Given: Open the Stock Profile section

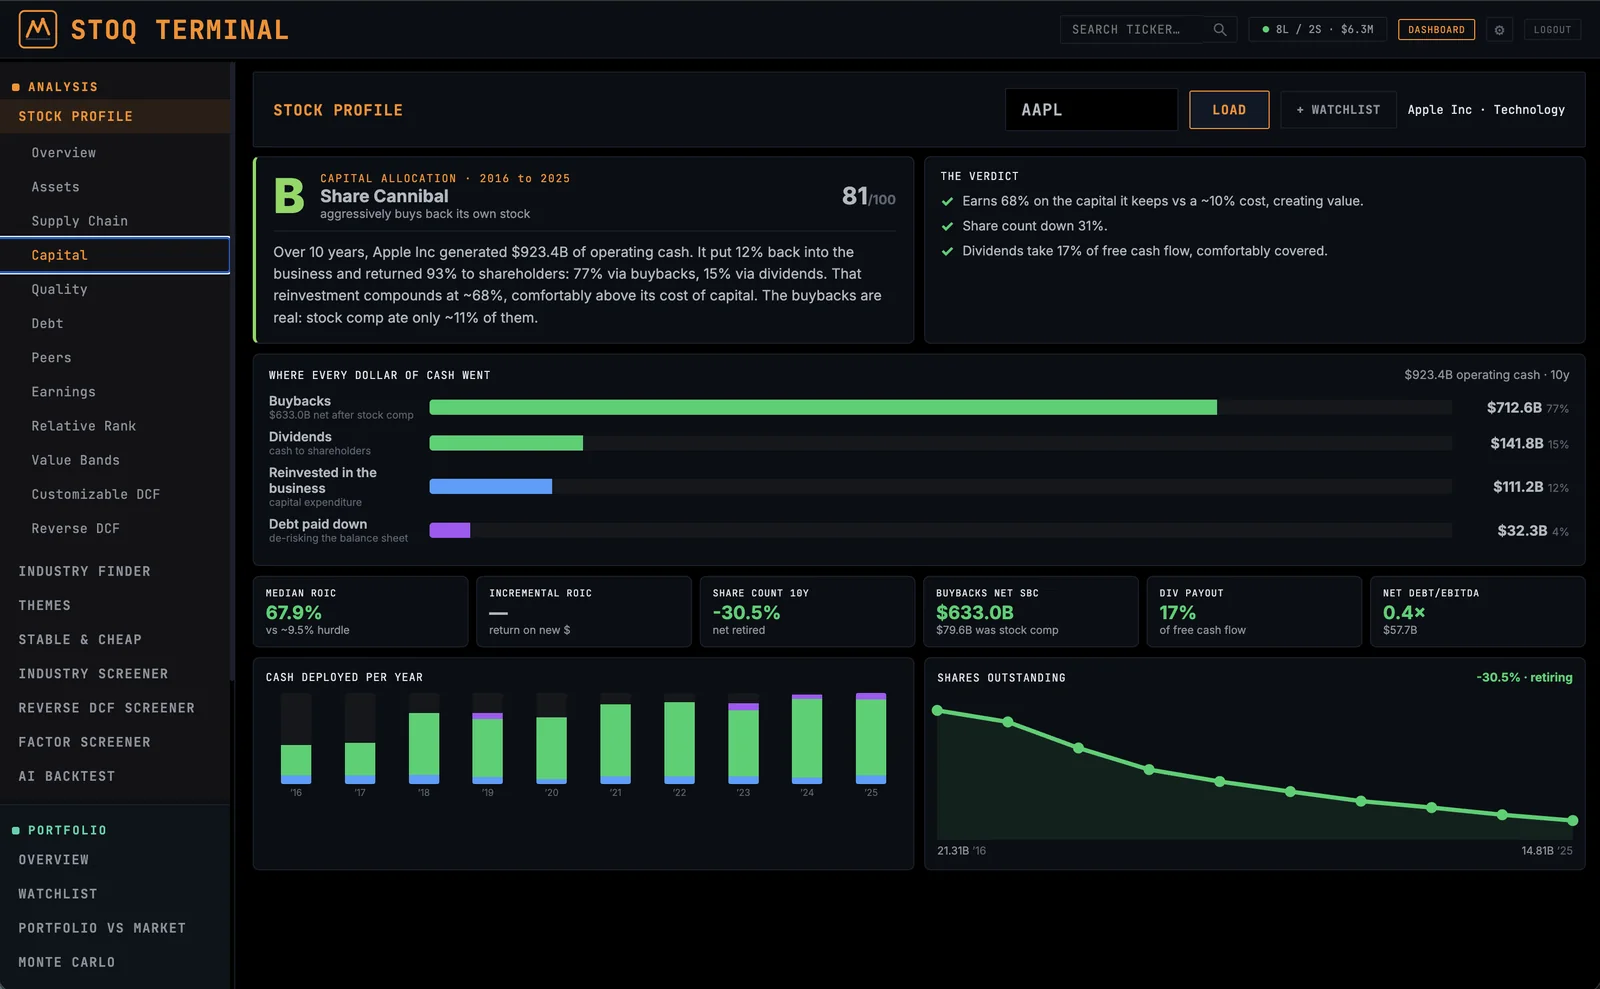Looking at the screenshot, I should 115,117.
